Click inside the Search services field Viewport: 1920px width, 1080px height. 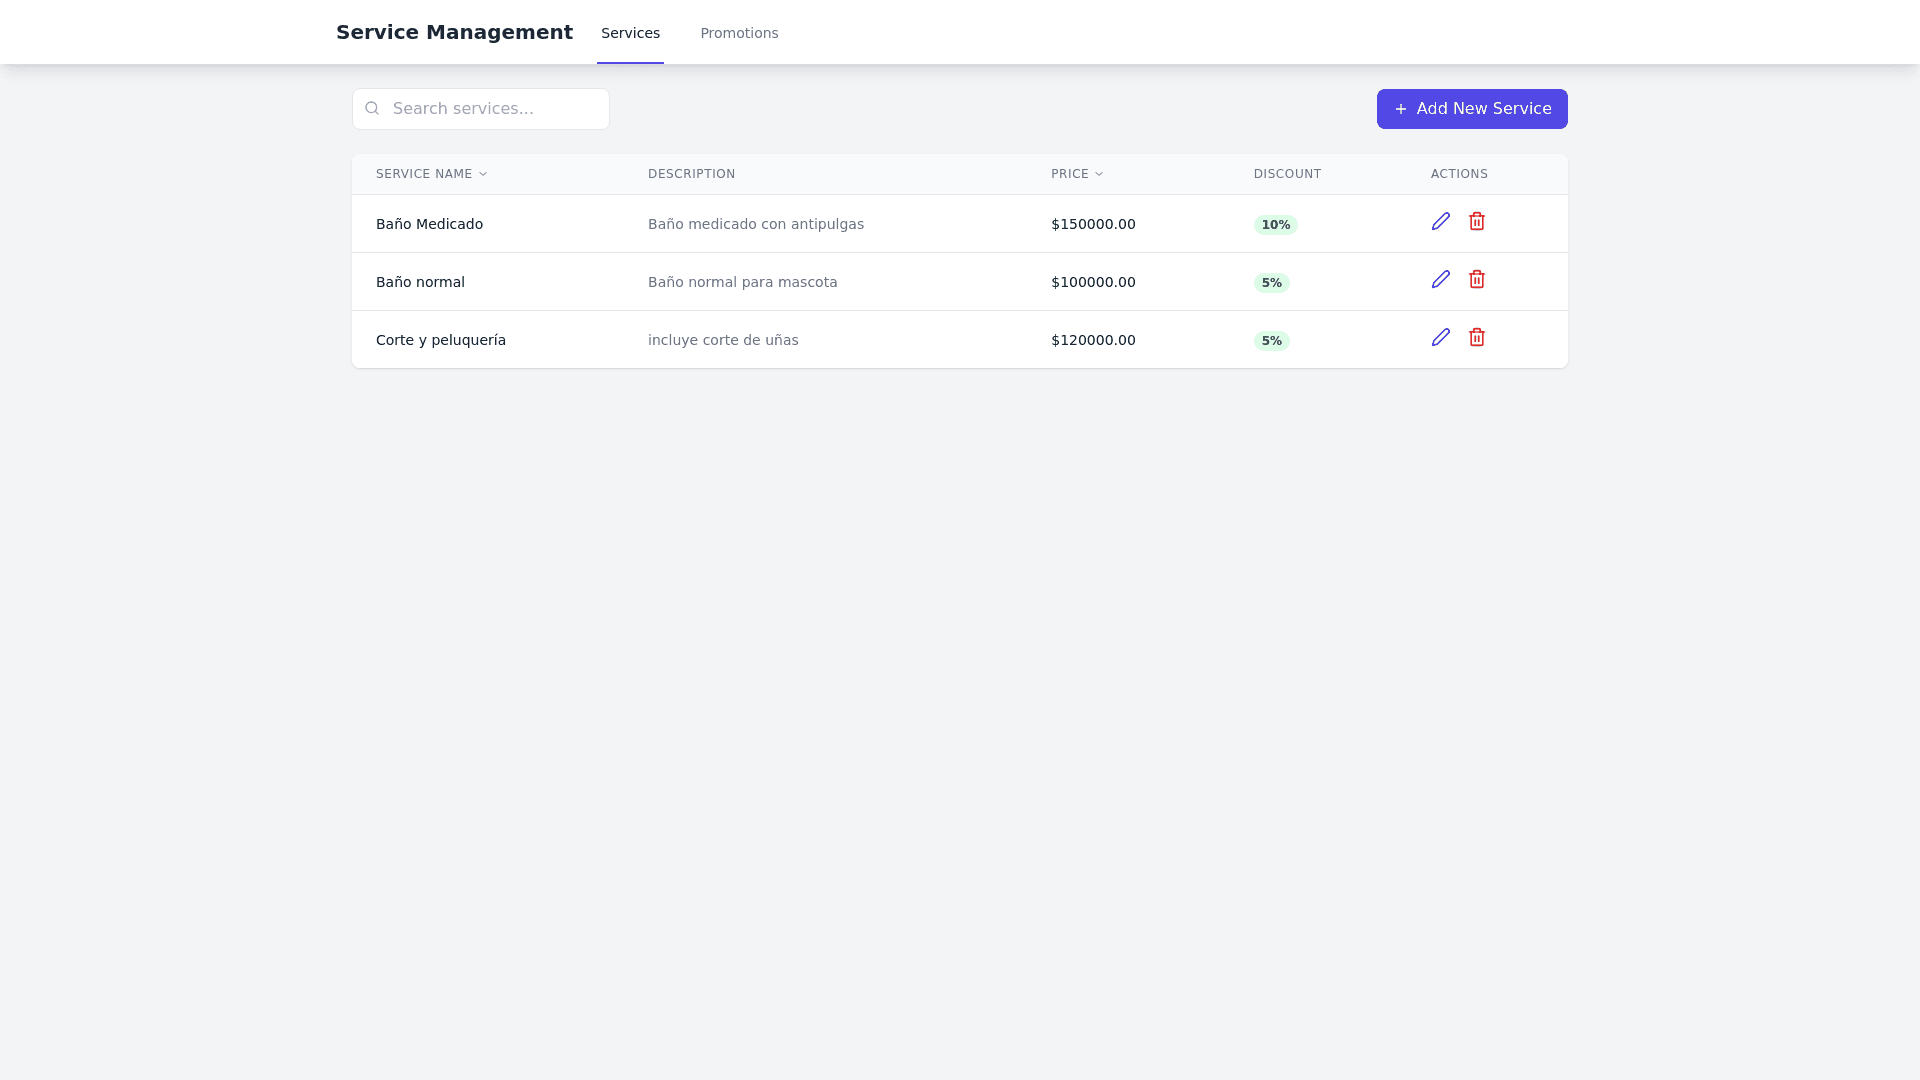point(490,108)
